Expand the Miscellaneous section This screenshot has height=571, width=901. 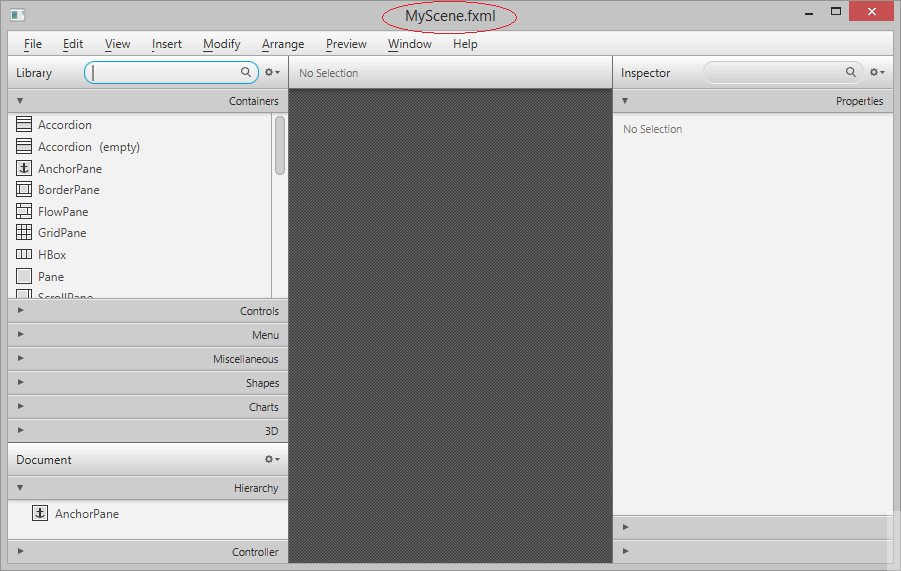click(148, 359)
